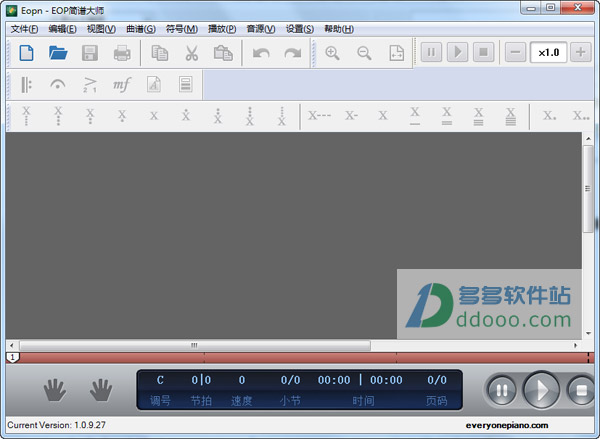This screenshot has width=600, height=439.
Task: Open the 播放(P) menu
Action: [x=222, y=29]
